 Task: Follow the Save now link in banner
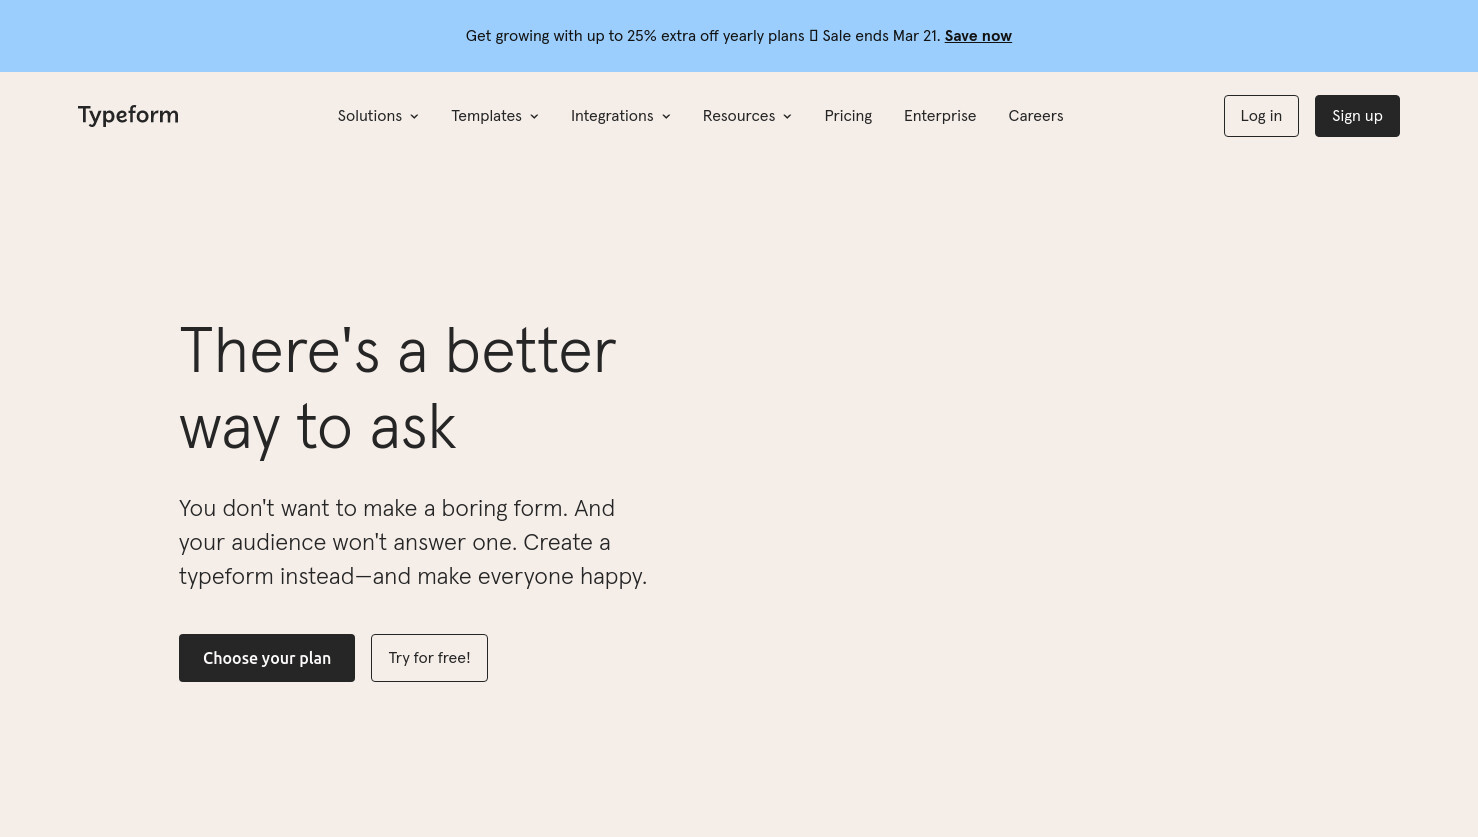pyautogui.click(x=978, y=36)
